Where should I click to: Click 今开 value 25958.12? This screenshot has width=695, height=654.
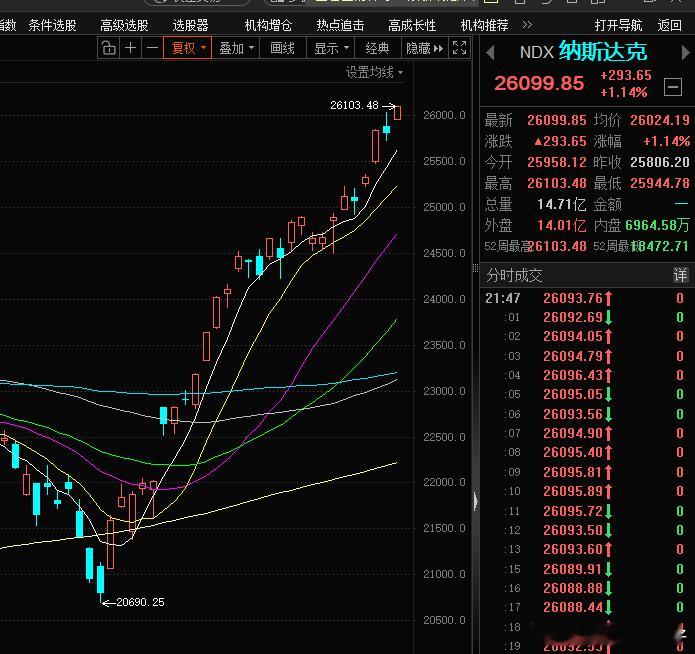(557, 162)
